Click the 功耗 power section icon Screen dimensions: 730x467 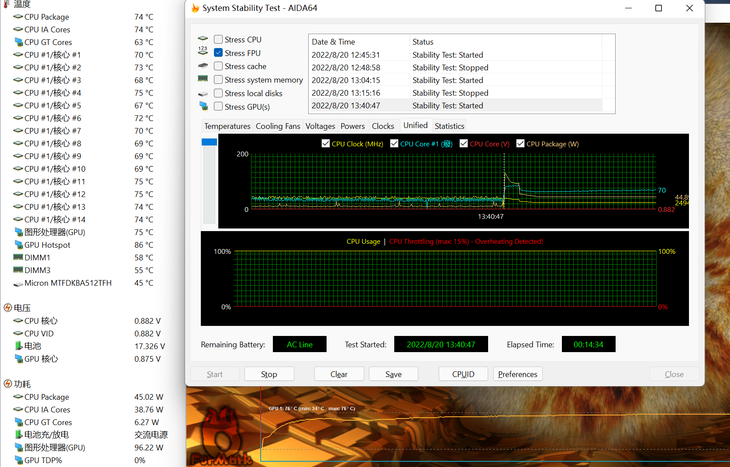coord(7,384)
